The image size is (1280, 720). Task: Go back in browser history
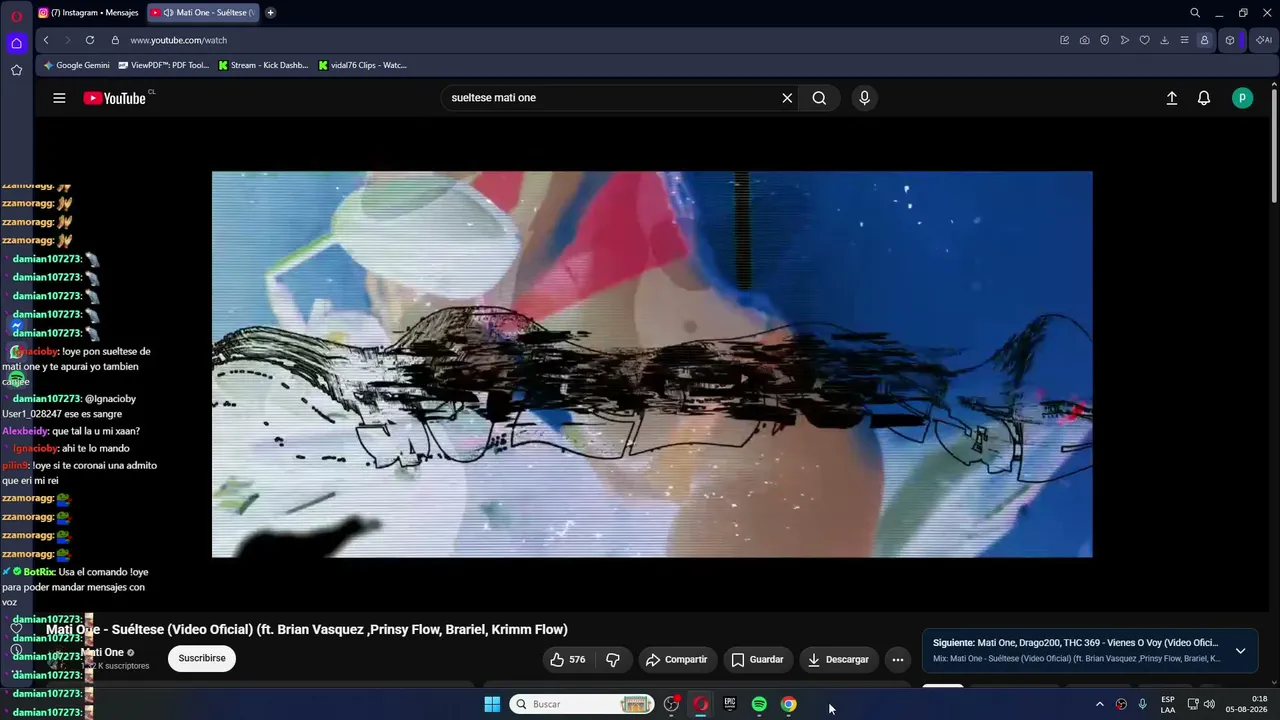pyautogui.click(x=46, y=40)
